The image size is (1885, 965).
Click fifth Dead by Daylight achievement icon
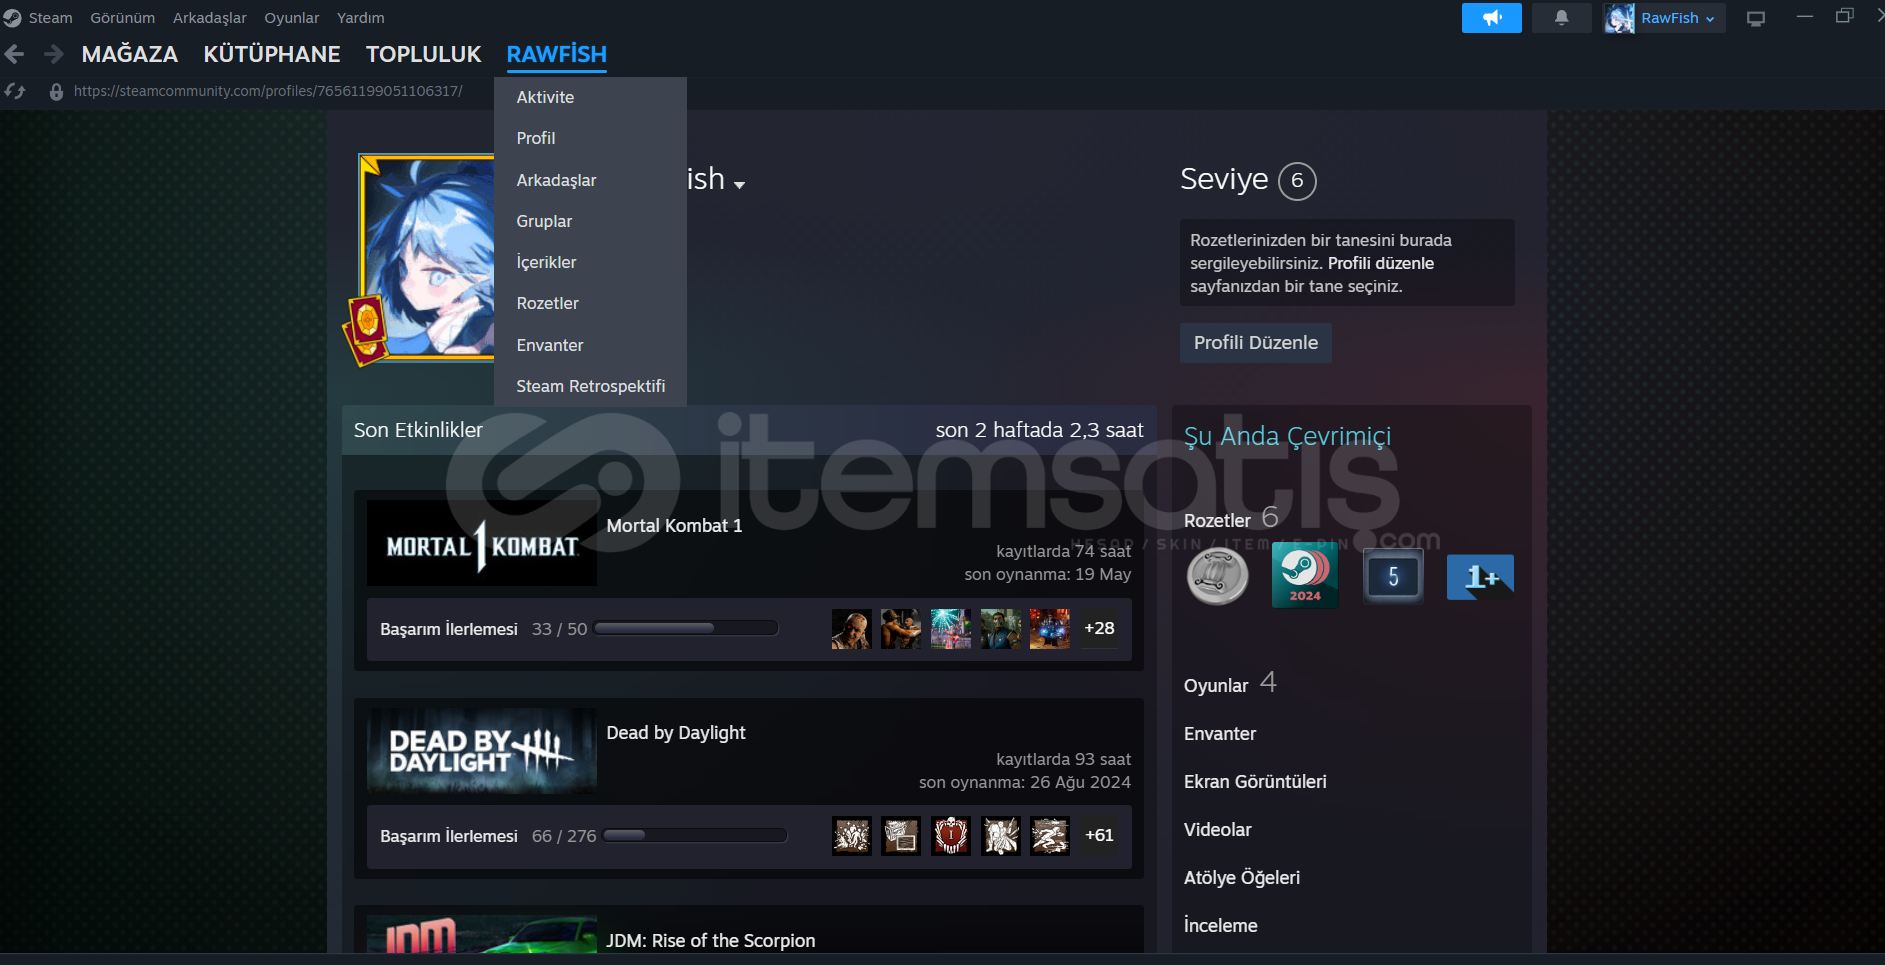(1050, 836)
